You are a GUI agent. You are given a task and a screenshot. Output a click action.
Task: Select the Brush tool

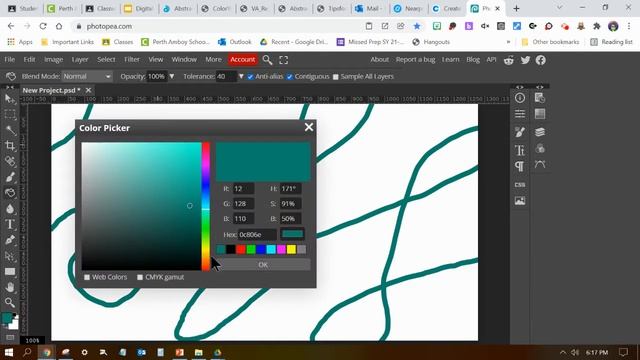tap(10, 177)
